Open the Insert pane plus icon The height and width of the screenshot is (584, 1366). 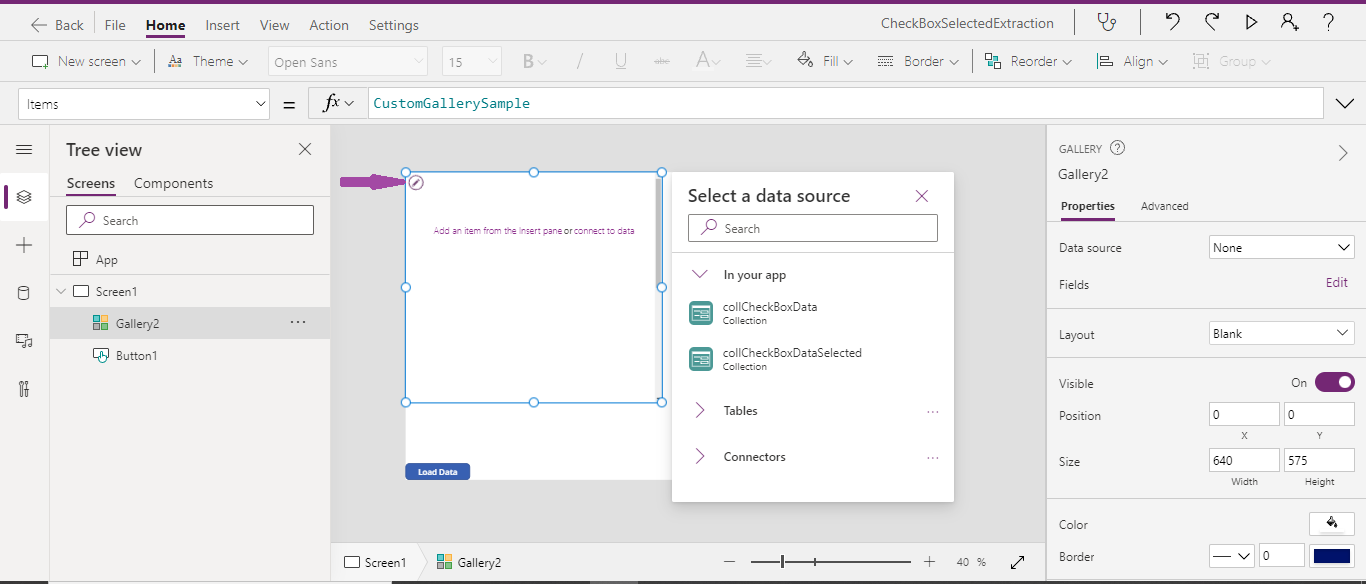click(24, 244)
